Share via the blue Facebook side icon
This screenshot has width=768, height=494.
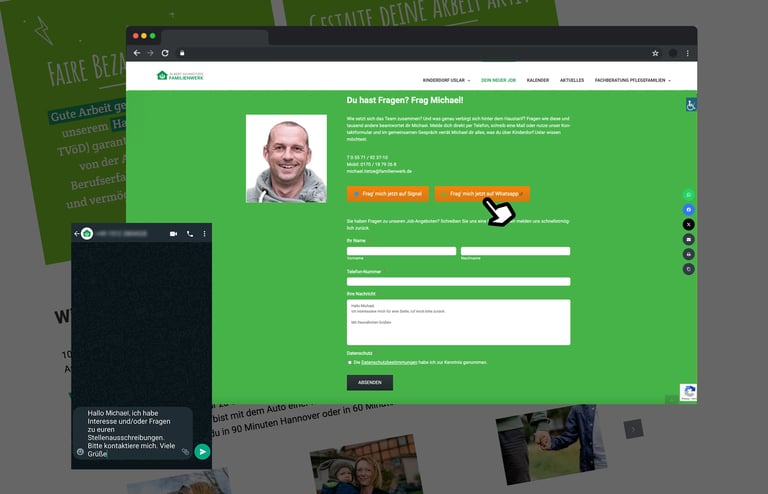[689, 210]
